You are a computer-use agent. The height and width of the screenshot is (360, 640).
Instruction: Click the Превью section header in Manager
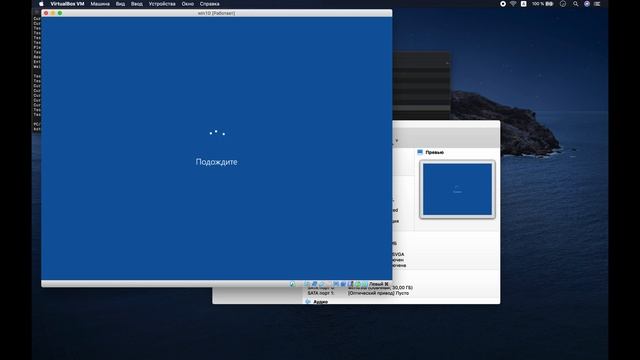pyautogui.click(x=434, y=152)
